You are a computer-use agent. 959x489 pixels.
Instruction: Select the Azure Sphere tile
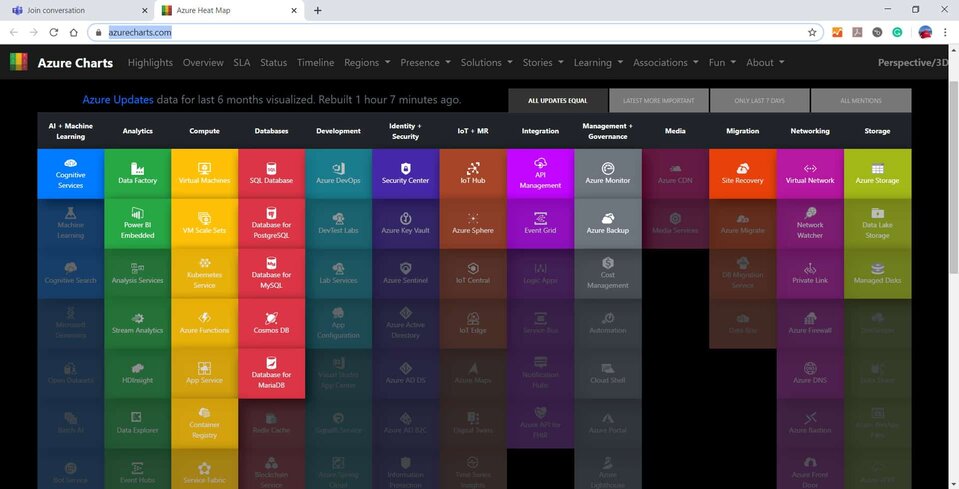473,224
